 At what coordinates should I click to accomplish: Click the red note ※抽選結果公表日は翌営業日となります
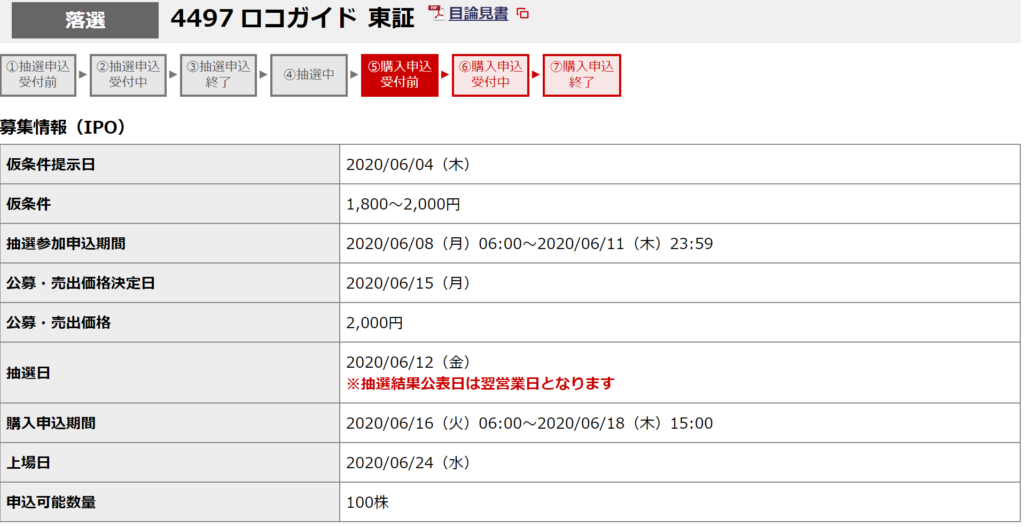point(480,383)
